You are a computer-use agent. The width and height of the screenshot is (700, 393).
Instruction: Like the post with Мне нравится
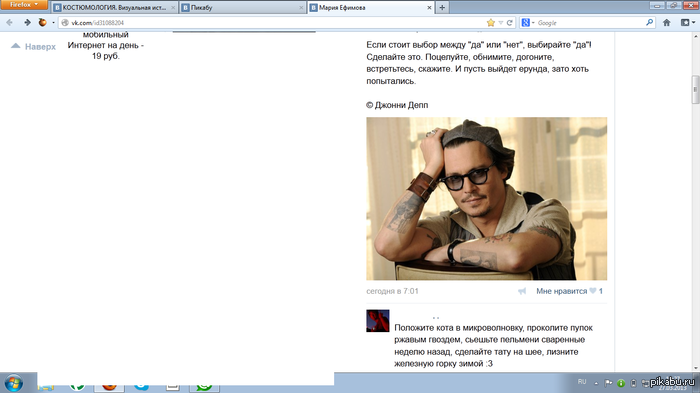[x=562, y=291]
